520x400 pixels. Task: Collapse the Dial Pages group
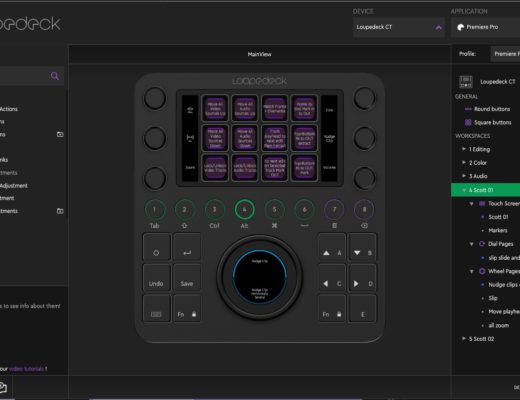[471, 244]
